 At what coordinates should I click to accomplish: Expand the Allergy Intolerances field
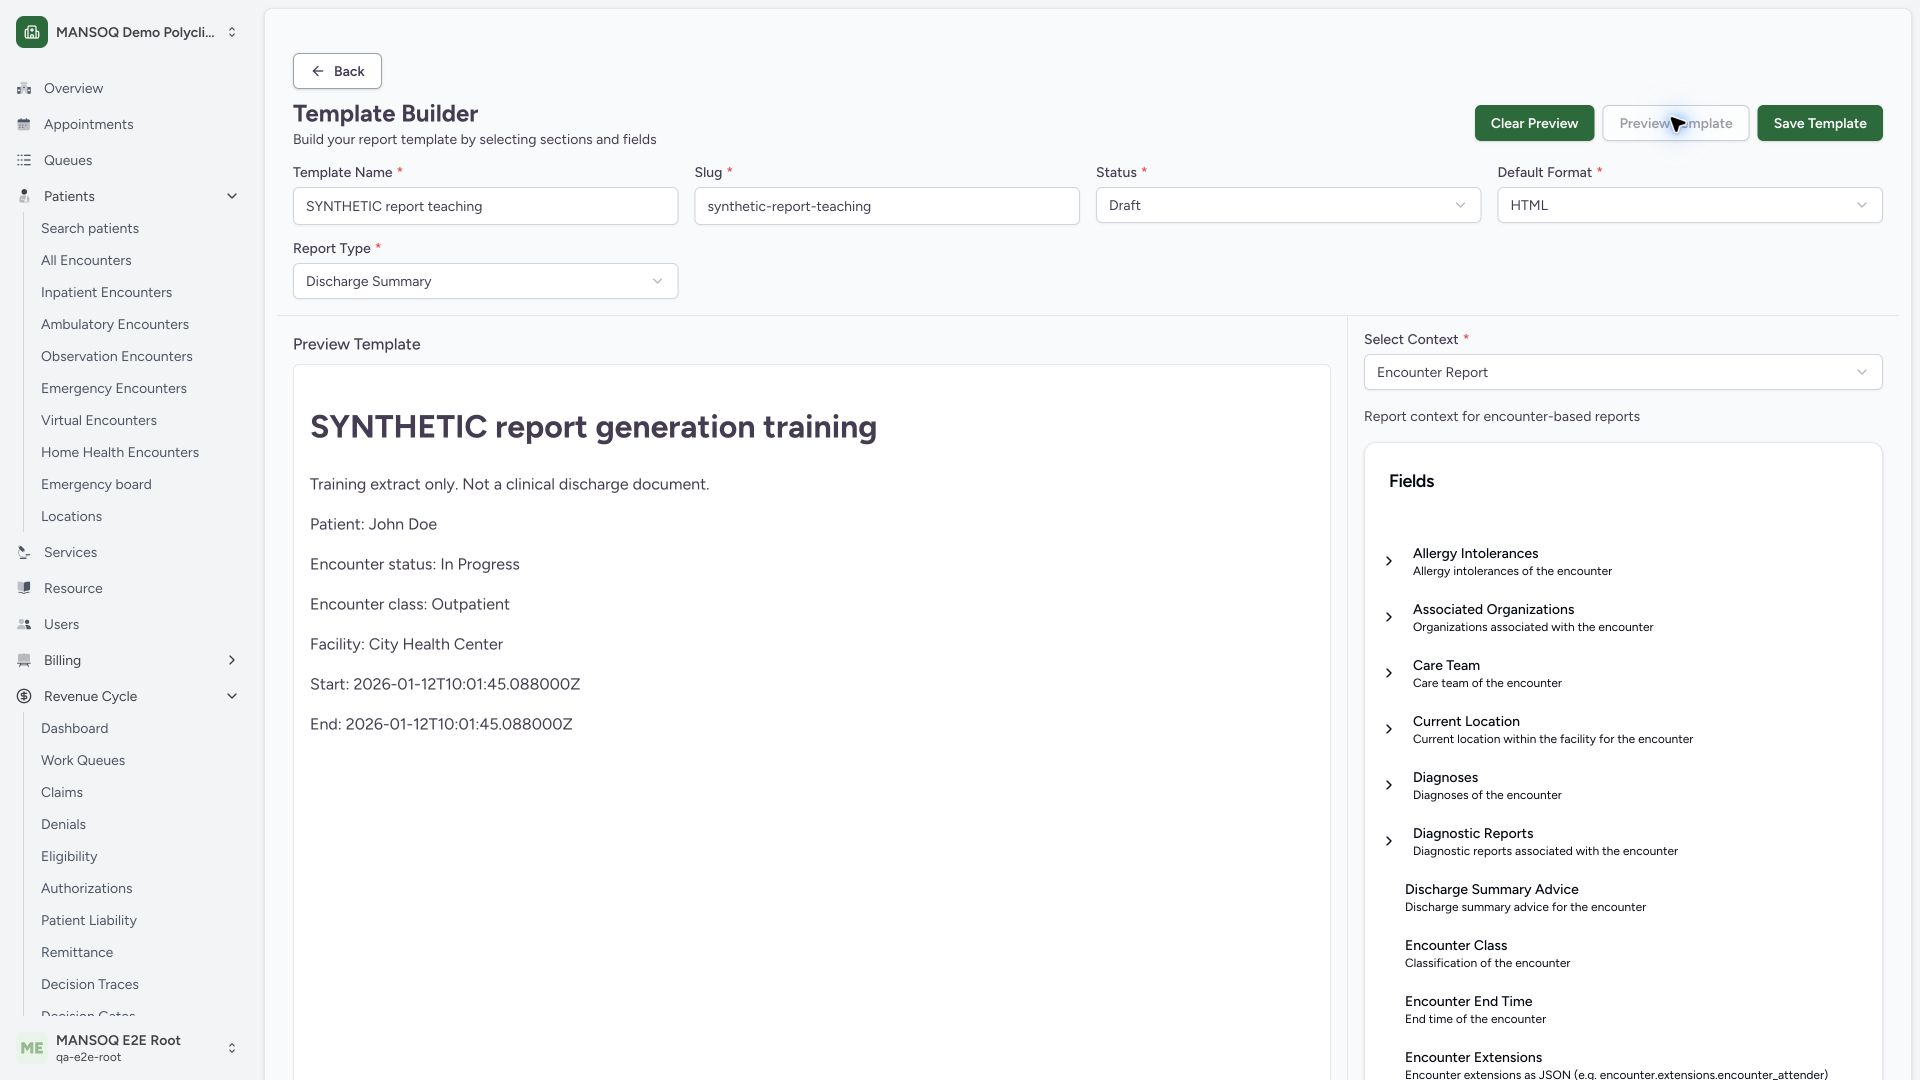click(x=1389, y=561)
